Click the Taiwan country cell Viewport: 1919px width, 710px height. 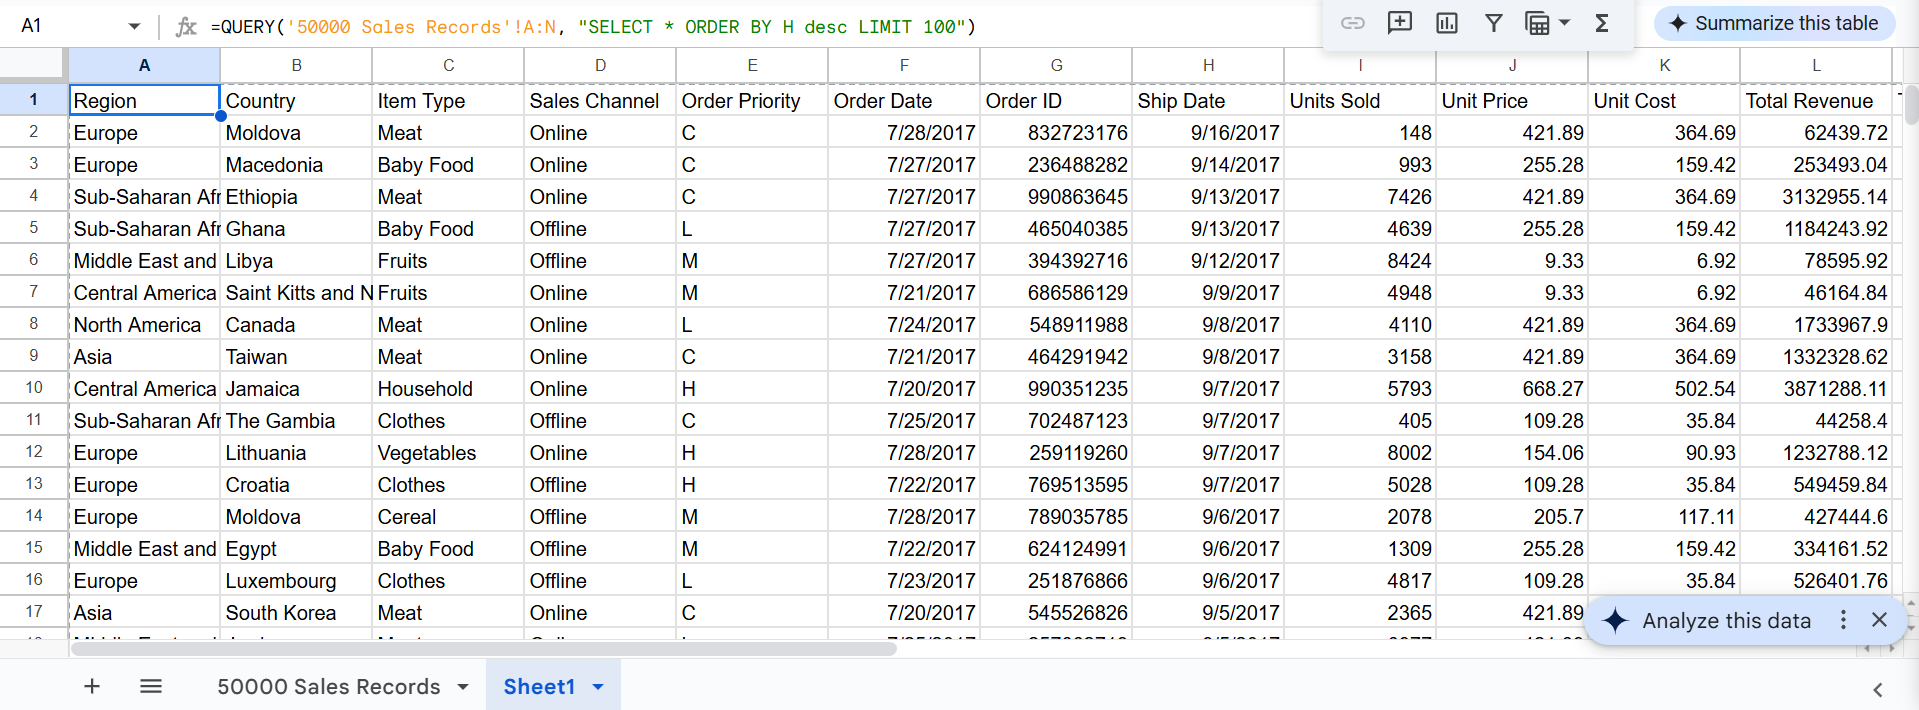296,356
